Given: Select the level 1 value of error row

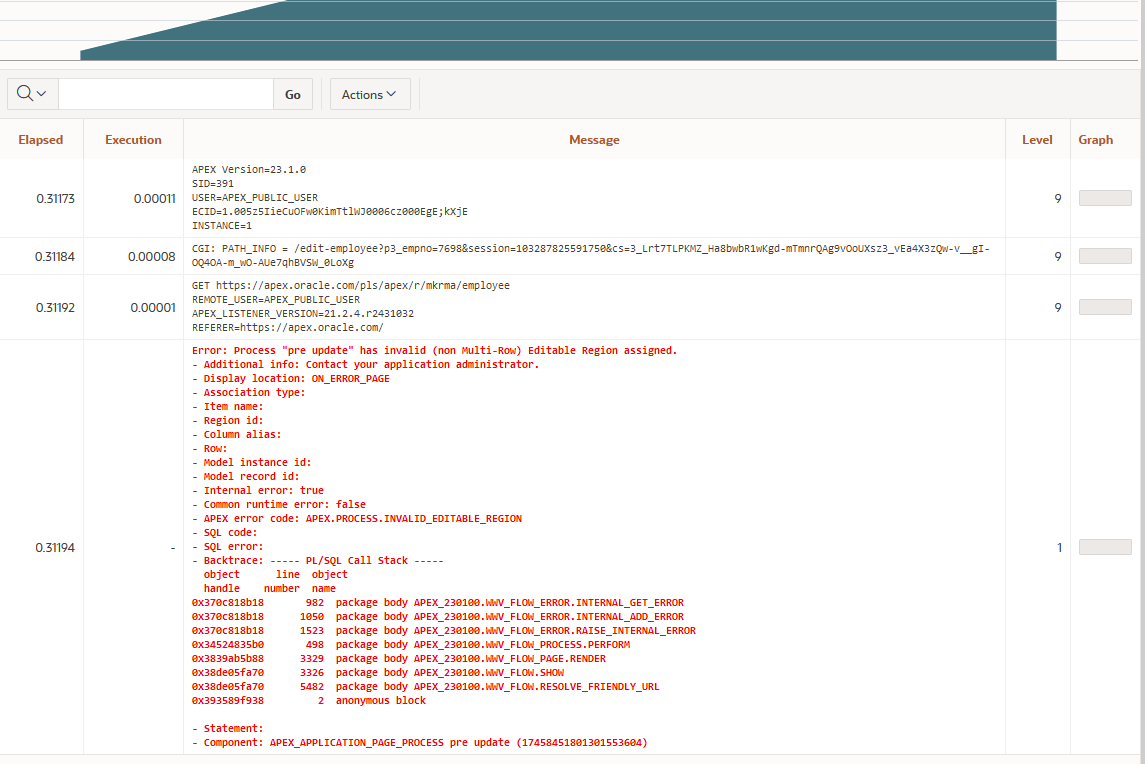Looking at the screenshot, I should [x=1058, y=547].
